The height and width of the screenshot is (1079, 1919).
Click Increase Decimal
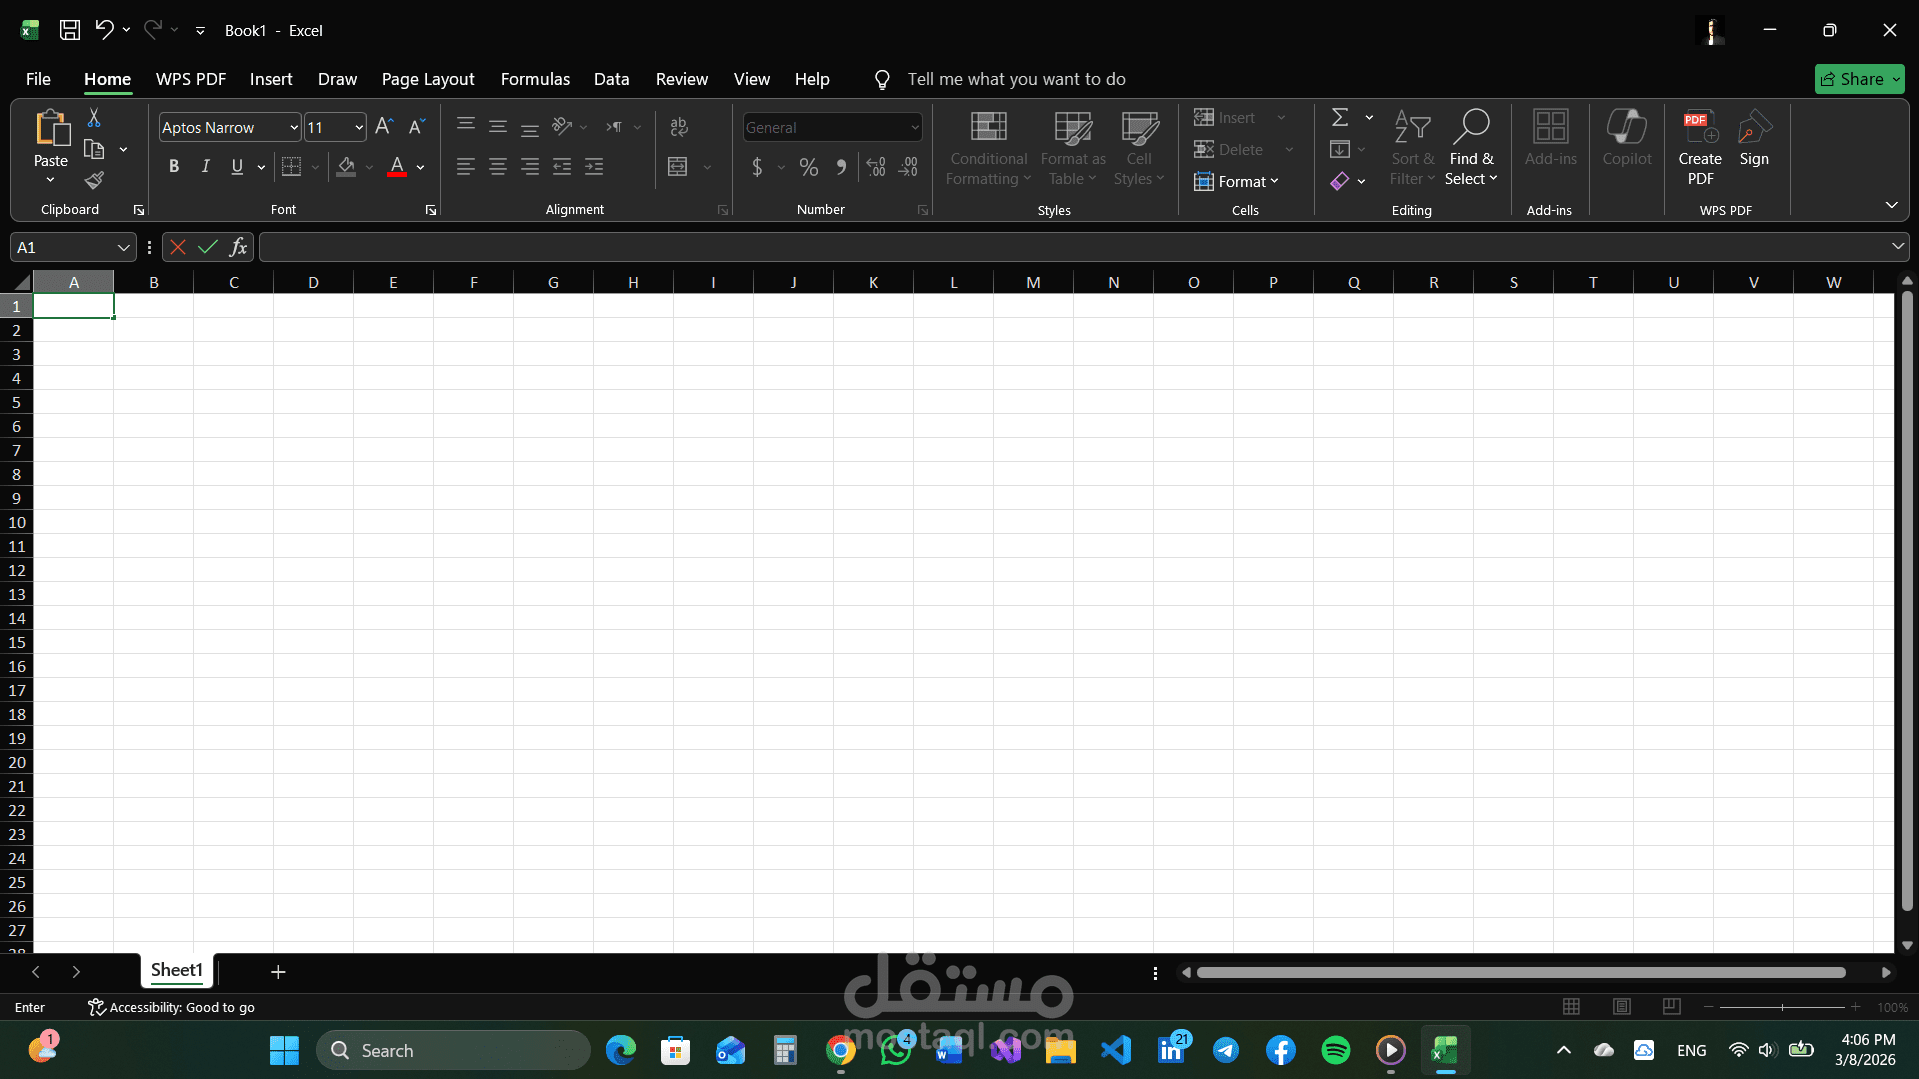(x=877, y=167)
